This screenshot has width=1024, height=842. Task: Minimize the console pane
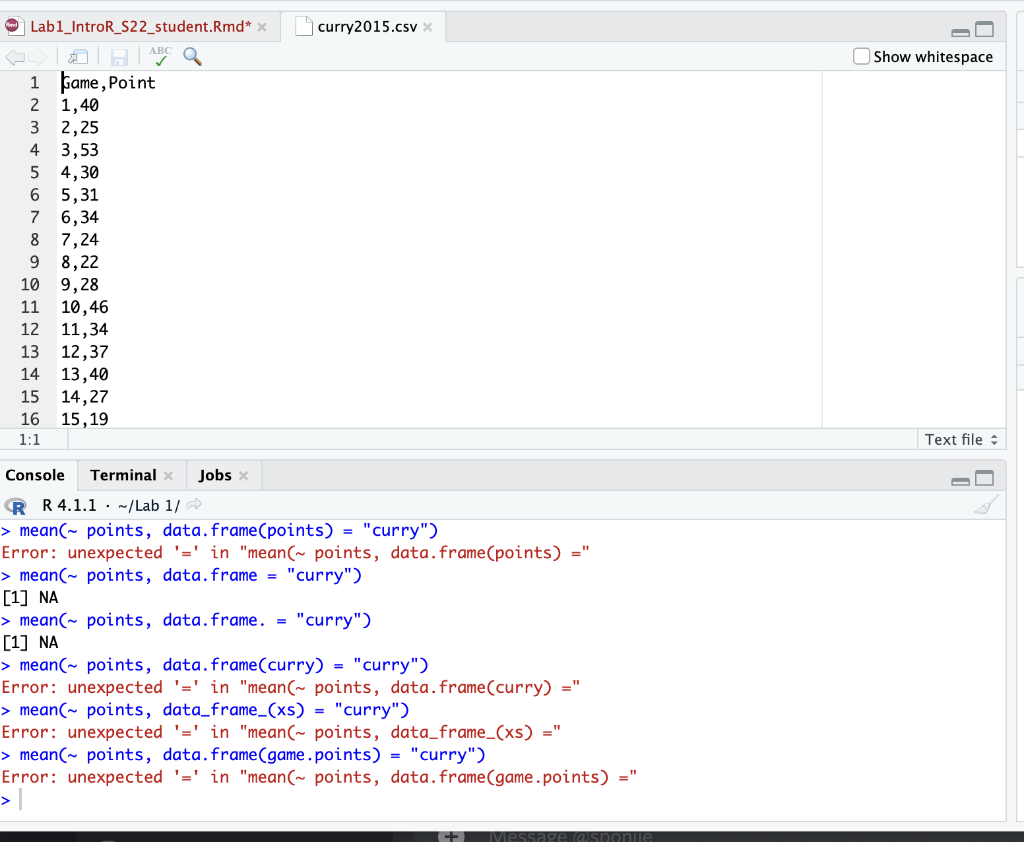click(x=961, y=479)
